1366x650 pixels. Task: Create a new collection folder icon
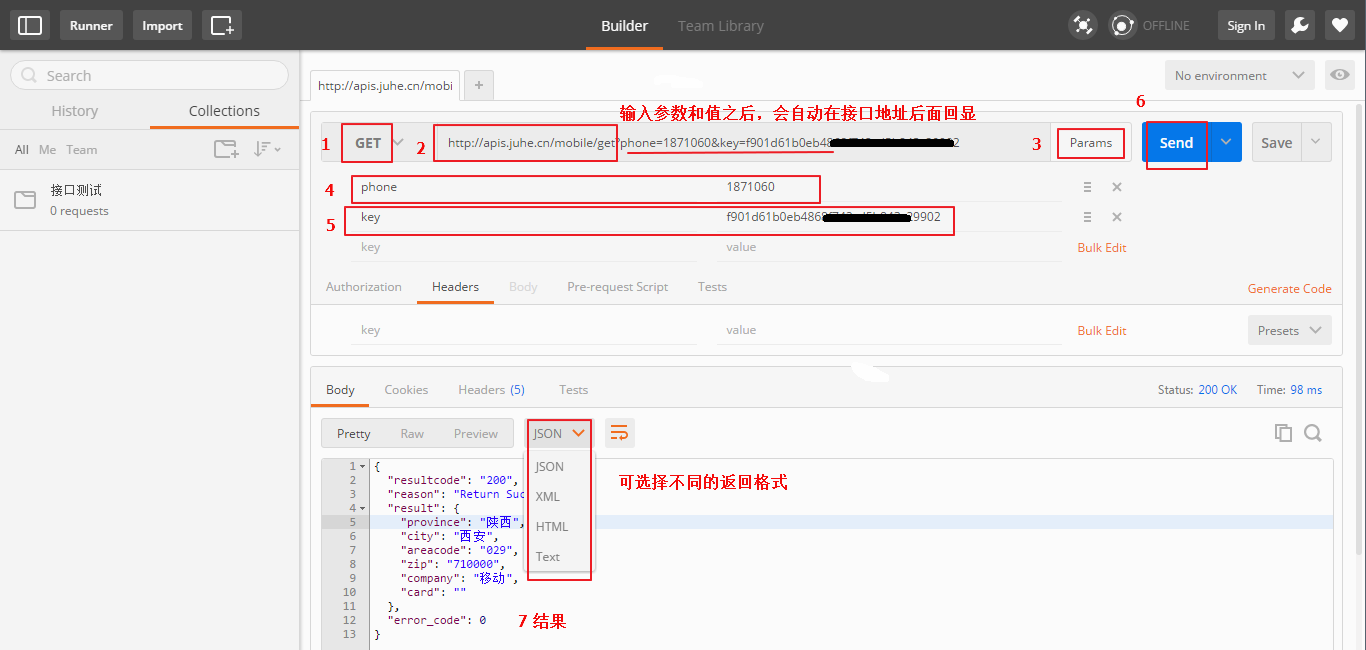226,150
